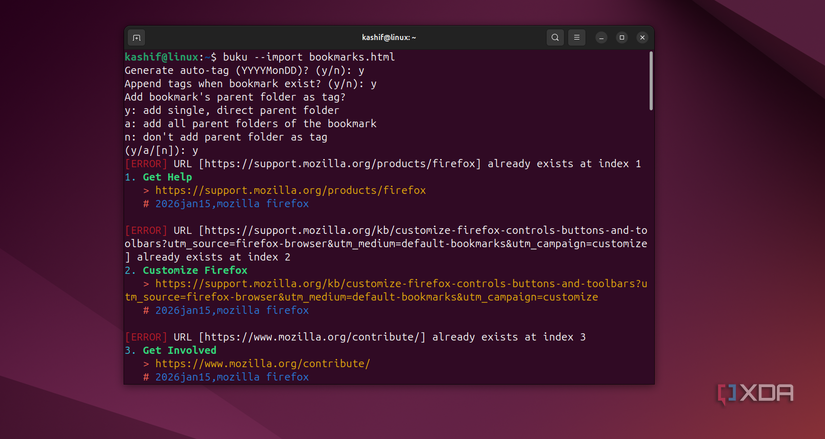Viewport: 825px width, 439px height.
Task: Click the tags line under Get Help
Action: 226,204
